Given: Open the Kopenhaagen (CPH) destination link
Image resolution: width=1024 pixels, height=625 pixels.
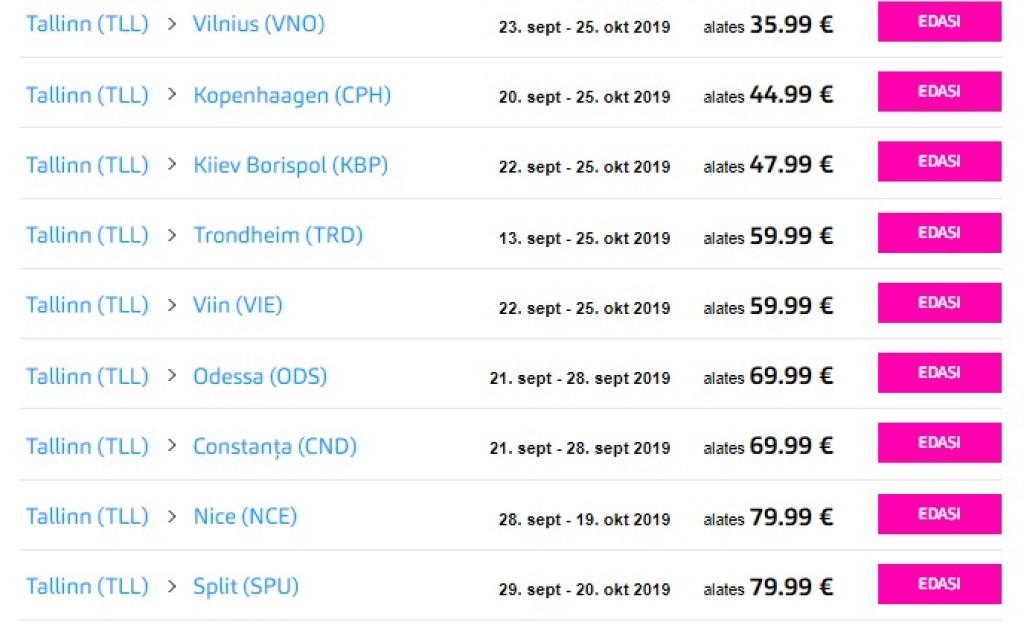Looking at the screenshot, I should pos(292,95).
